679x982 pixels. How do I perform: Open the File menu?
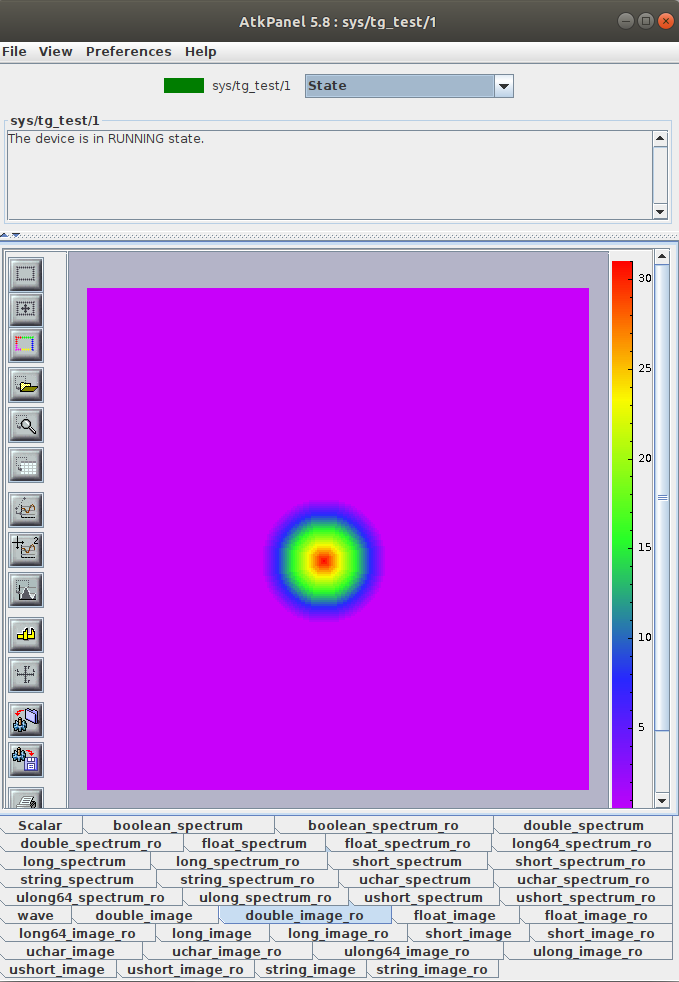point(14,51)
